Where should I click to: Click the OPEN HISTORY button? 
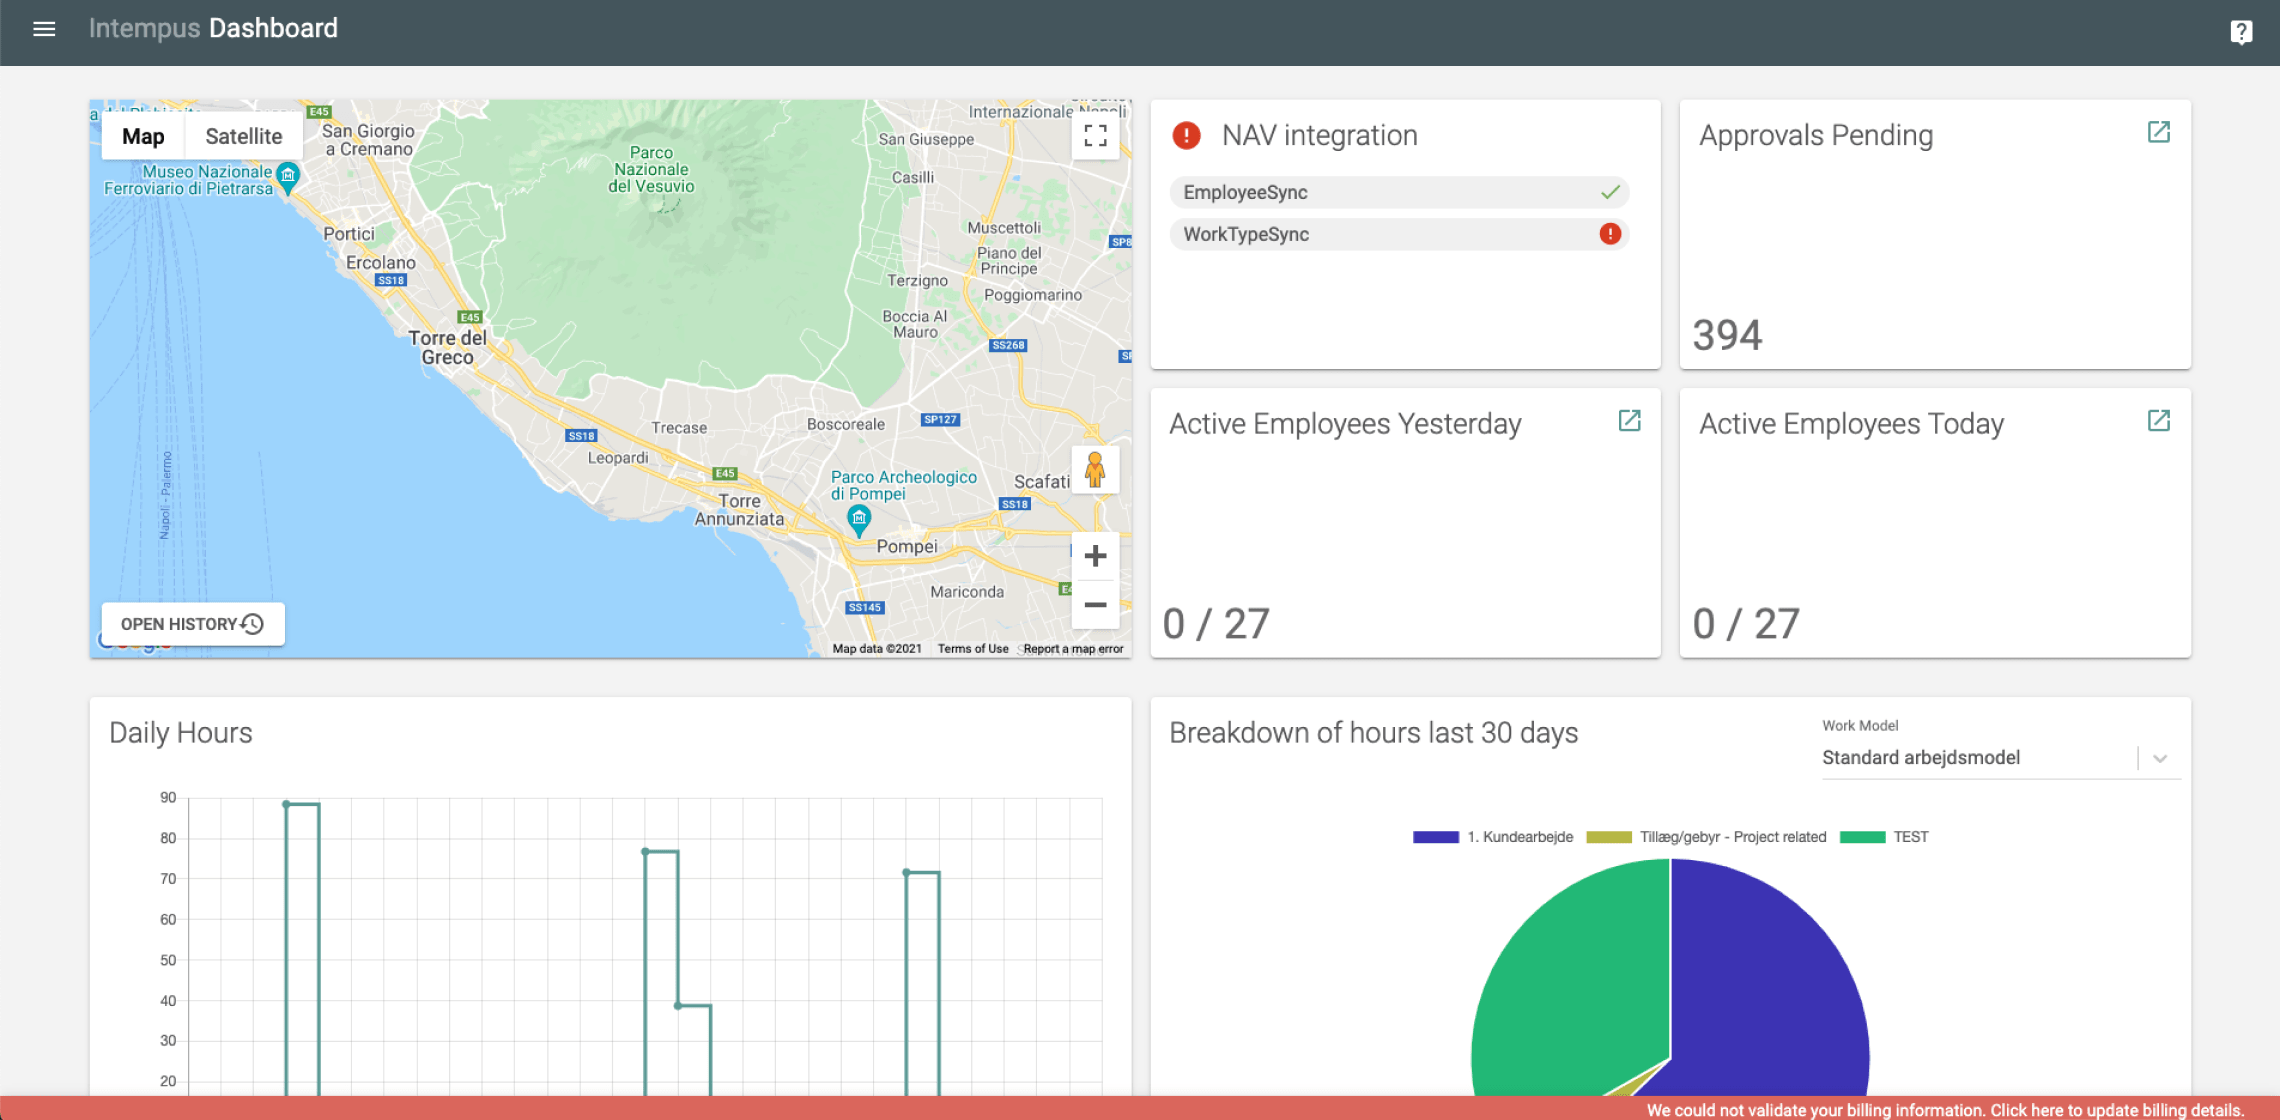tap(192, 624)
